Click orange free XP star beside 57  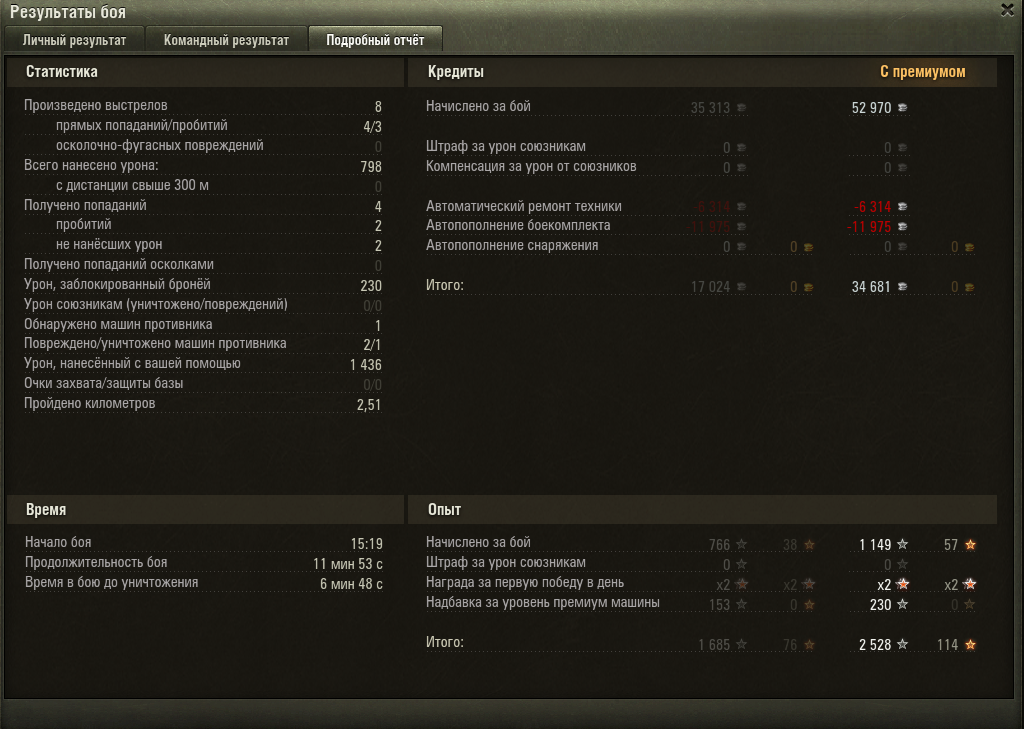coord(970,544)
